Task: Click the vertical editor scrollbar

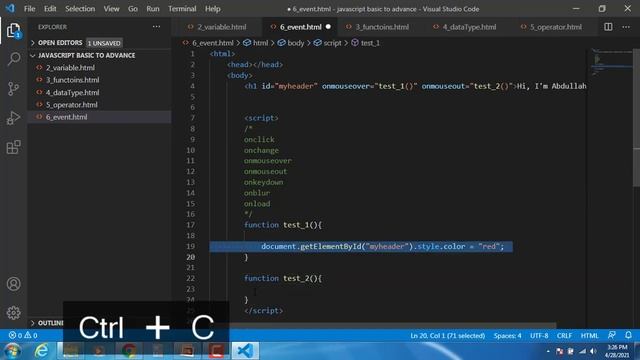Action: tap(636, 118)
